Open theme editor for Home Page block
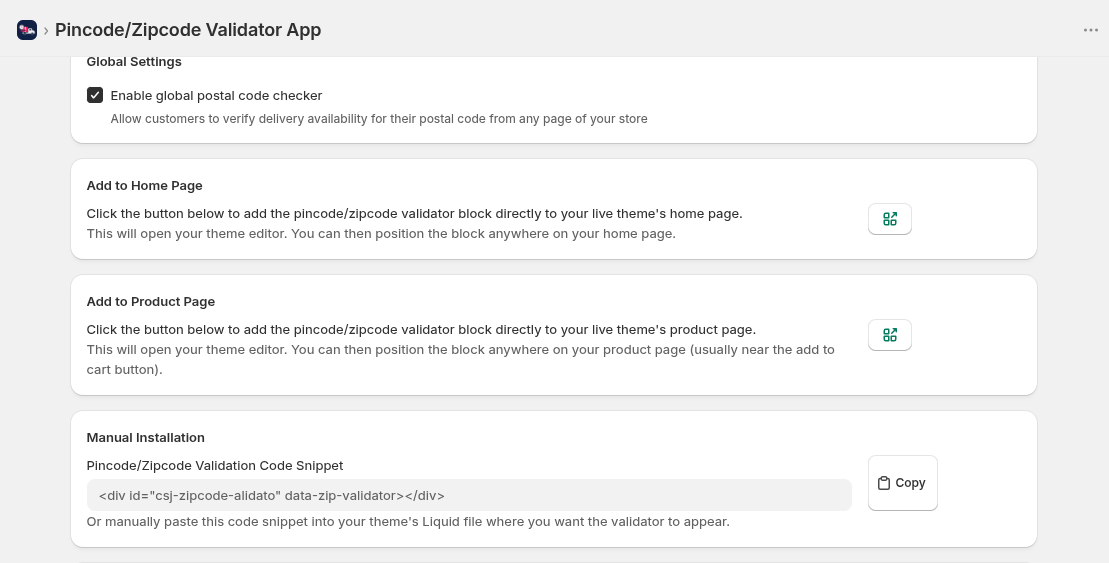1109x563 pixels. tap(890, 219)
